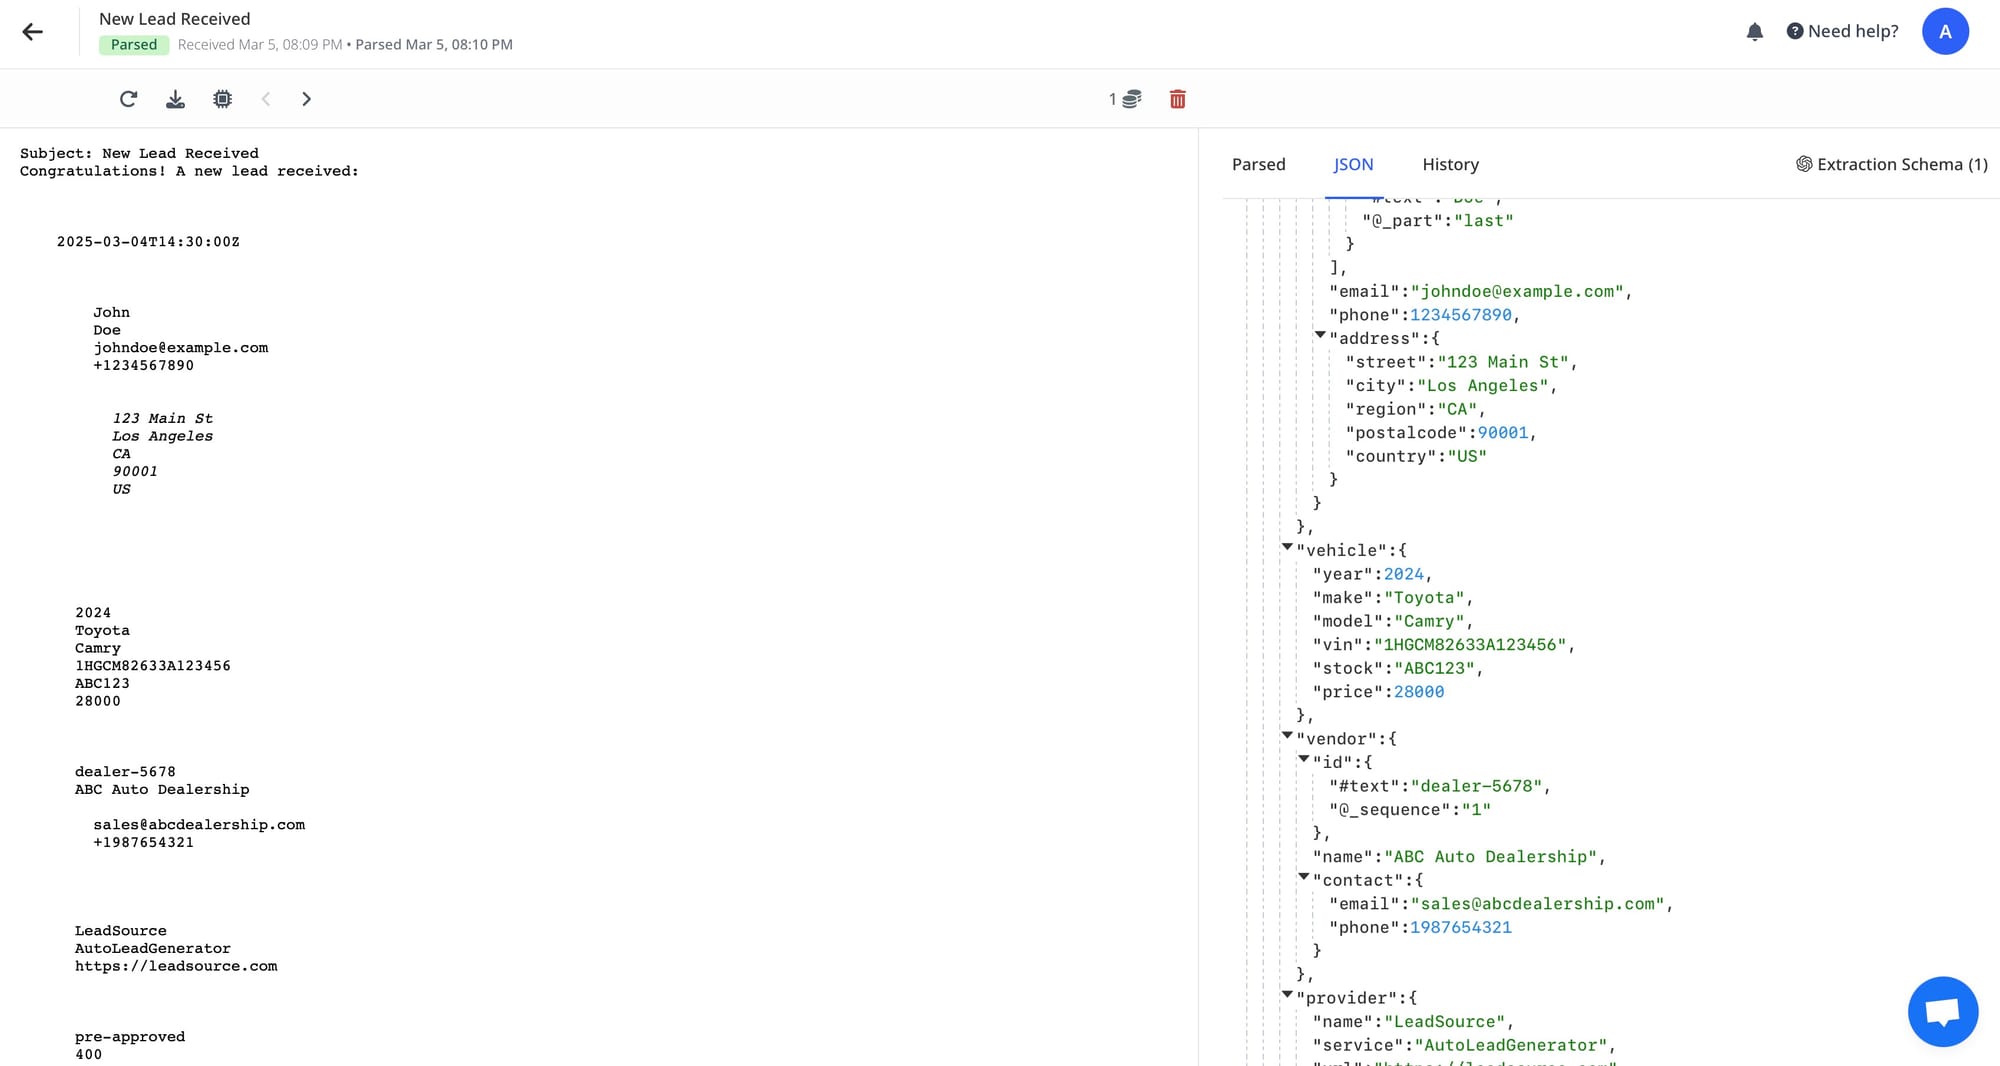The image size is (2000, 1066).
Task: Collapse the "vendor" JSON node
Action: [x=1287, y=735]
